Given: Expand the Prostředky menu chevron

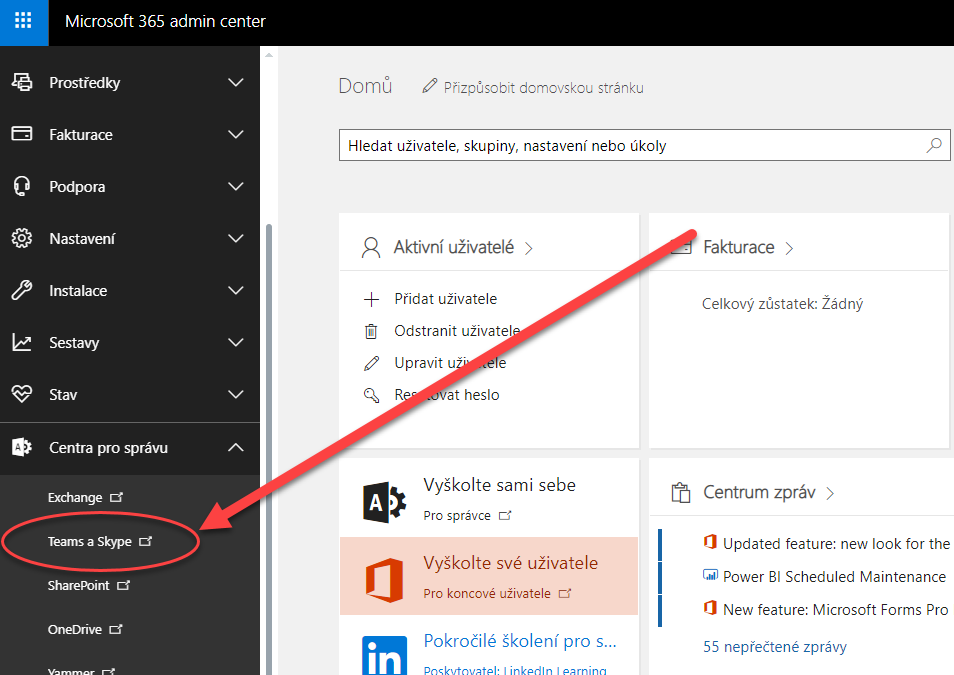Looking at the screenshot, I should point(235,82).
